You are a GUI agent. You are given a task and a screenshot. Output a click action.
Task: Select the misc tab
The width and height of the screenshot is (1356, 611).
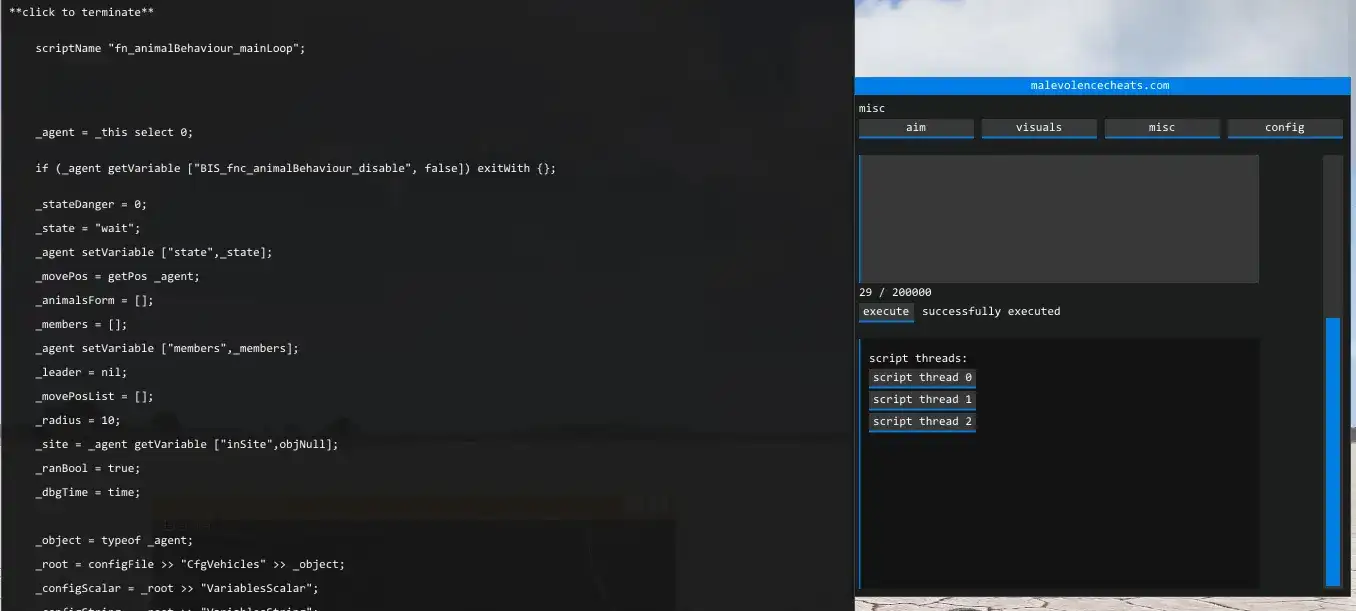1161,127
